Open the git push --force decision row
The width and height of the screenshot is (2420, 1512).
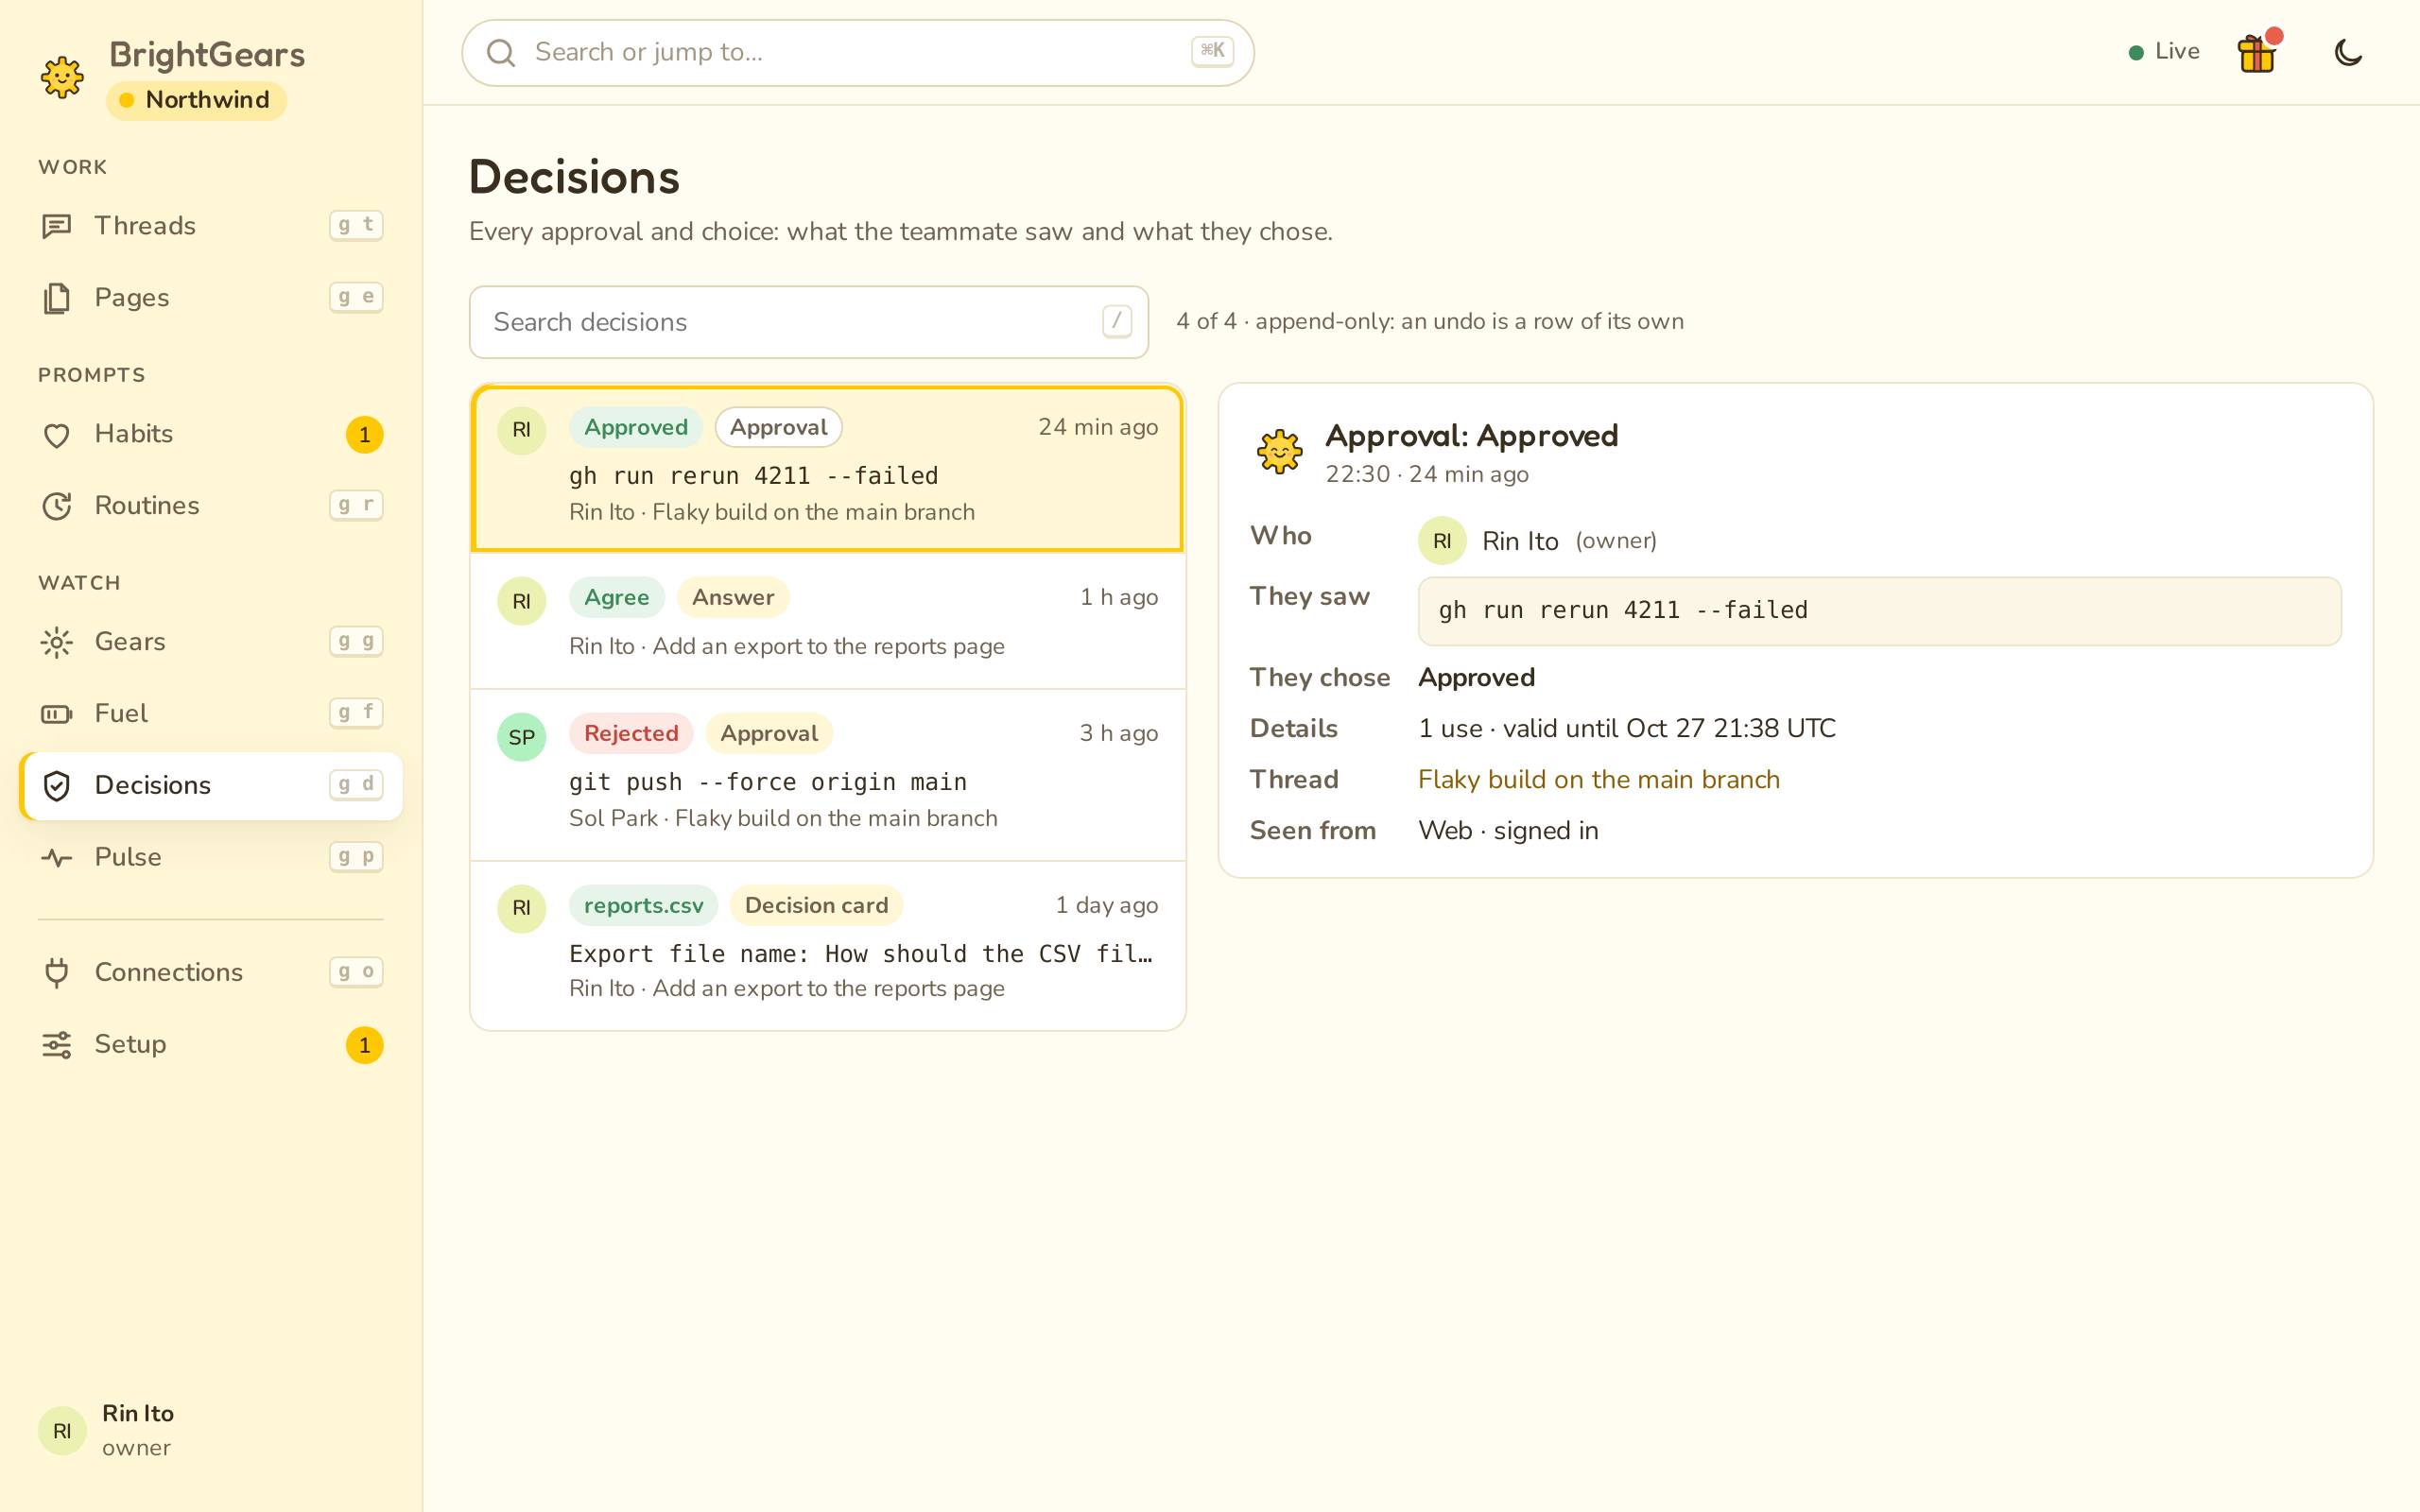point(828,775)
